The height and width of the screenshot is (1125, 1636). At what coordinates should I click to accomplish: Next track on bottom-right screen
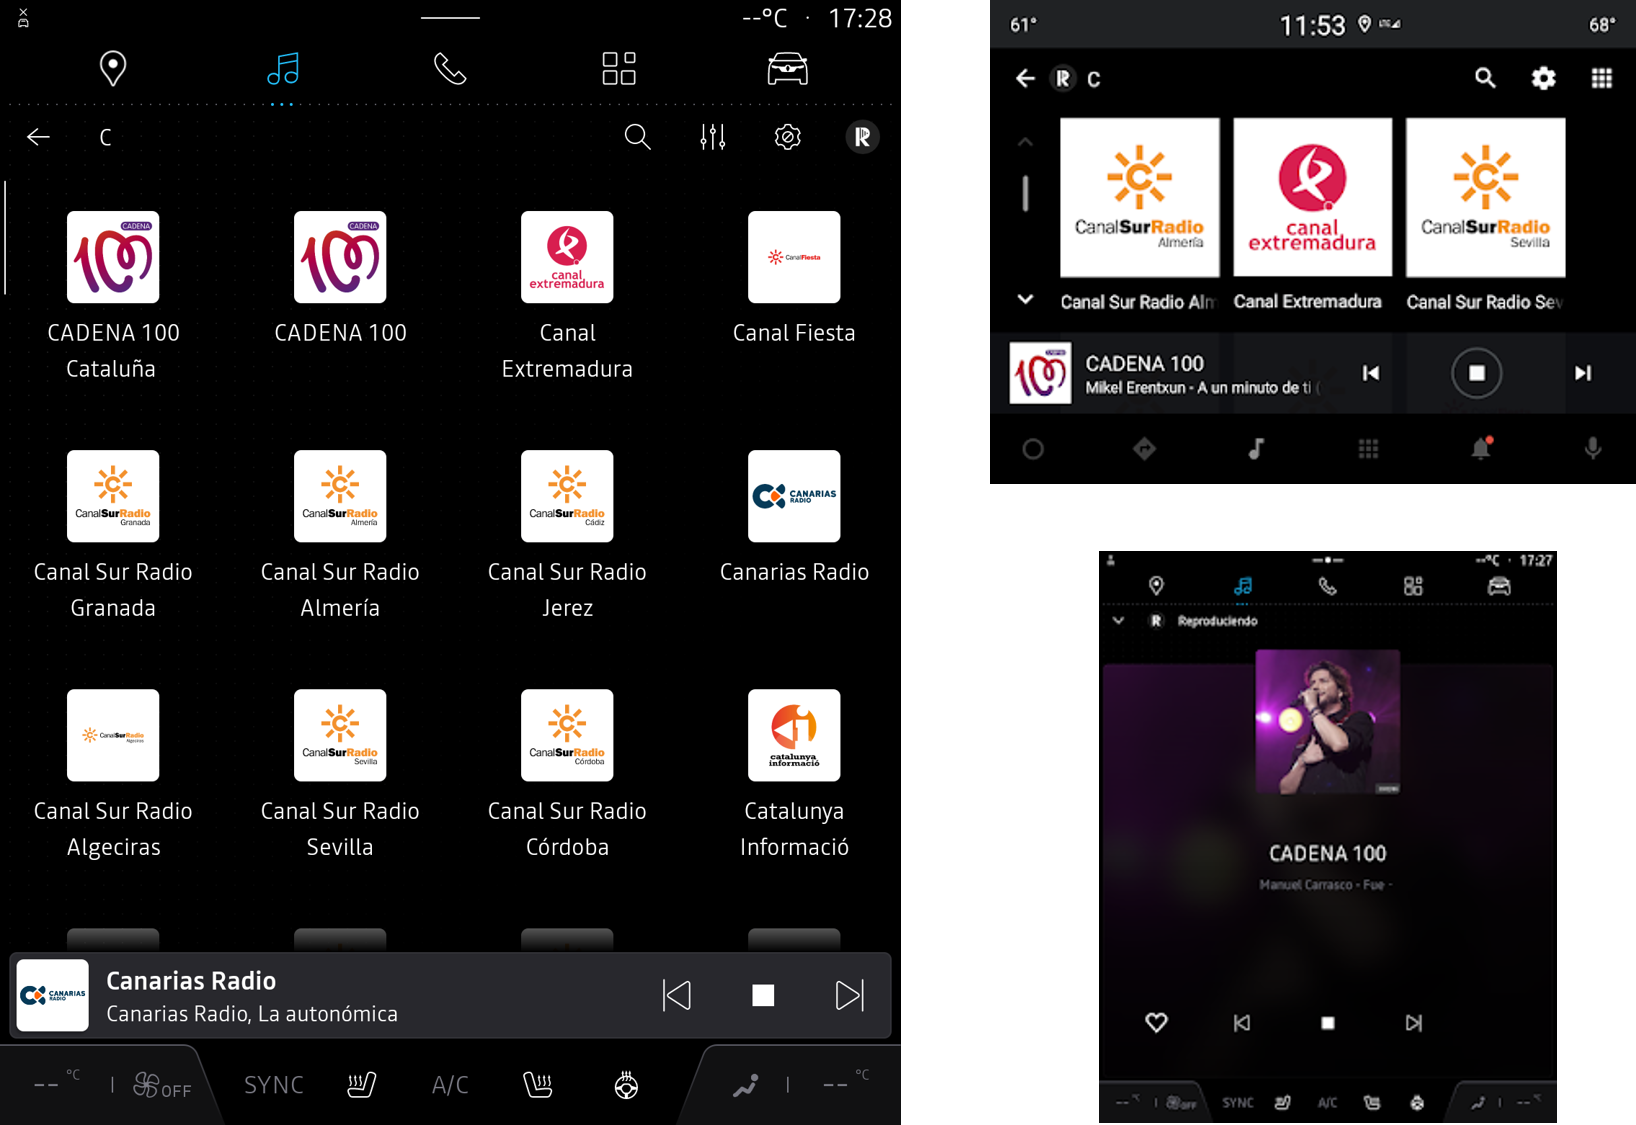coord(1413,1023)
